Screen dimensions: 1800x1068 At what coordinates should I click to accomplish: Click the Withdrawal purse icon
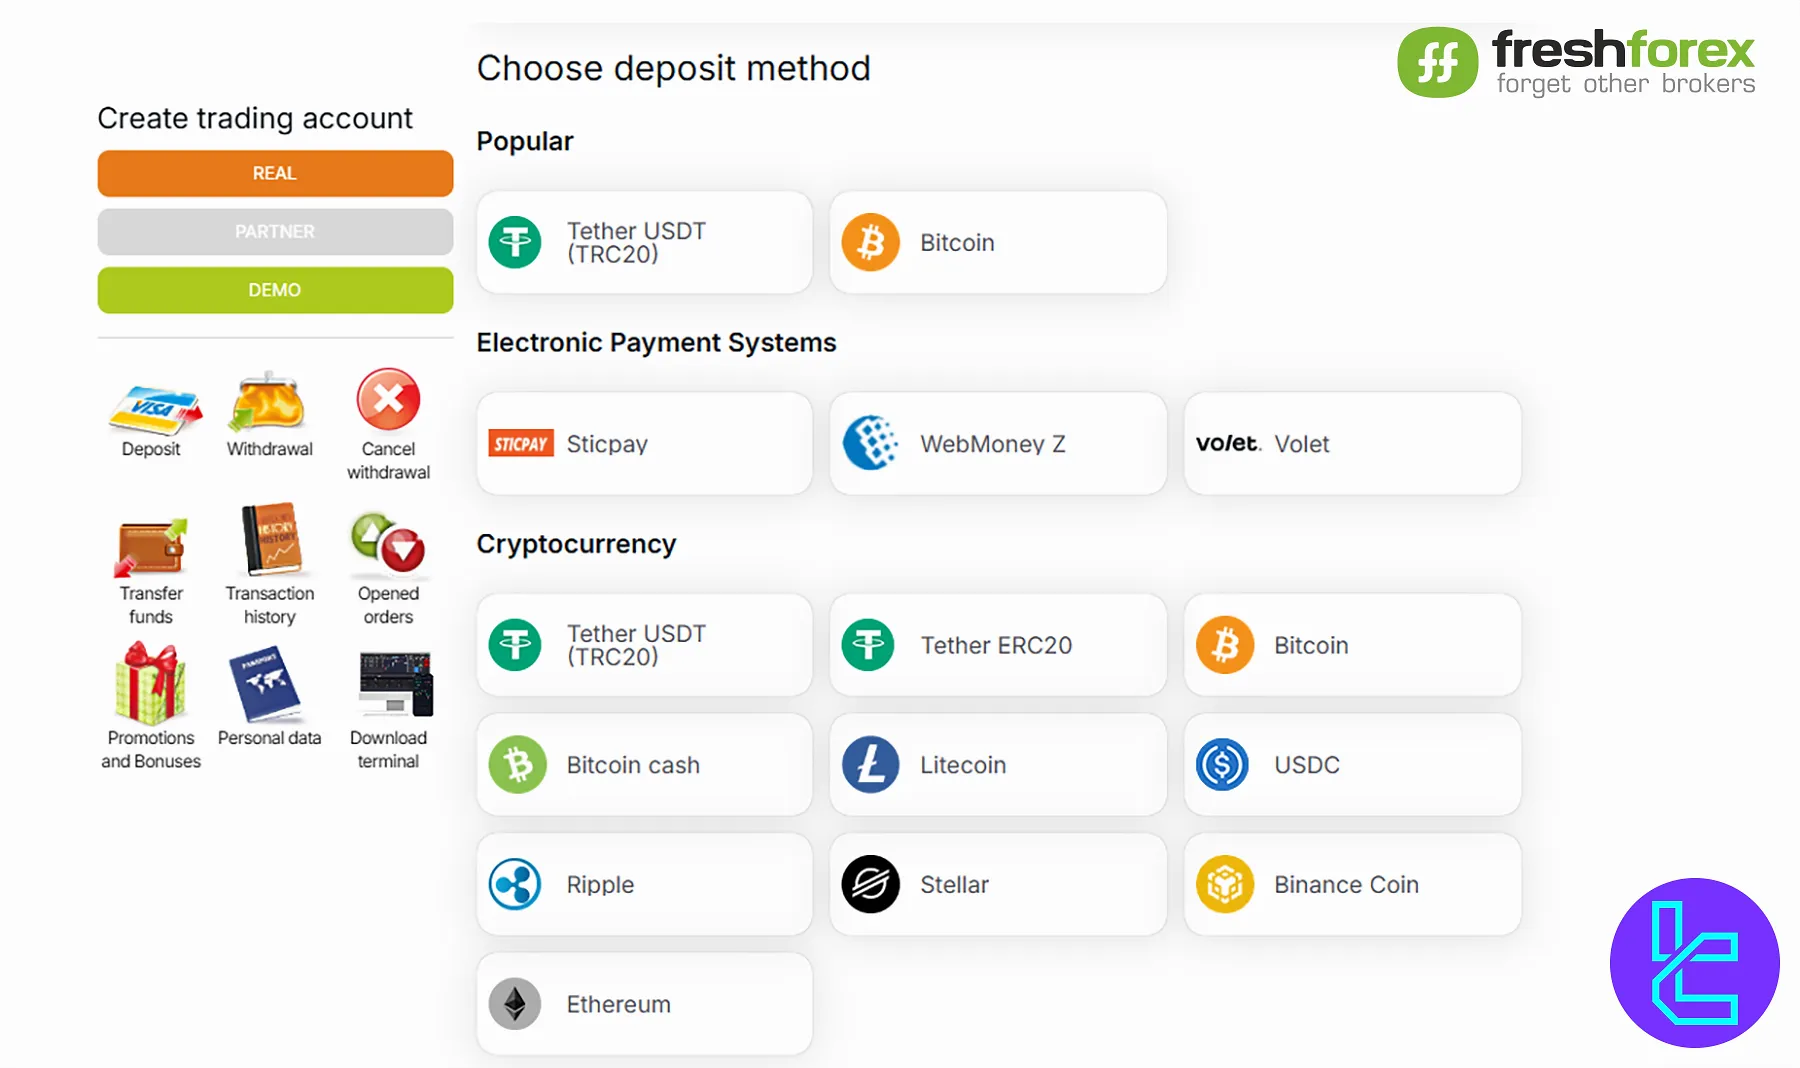(268, 403)
